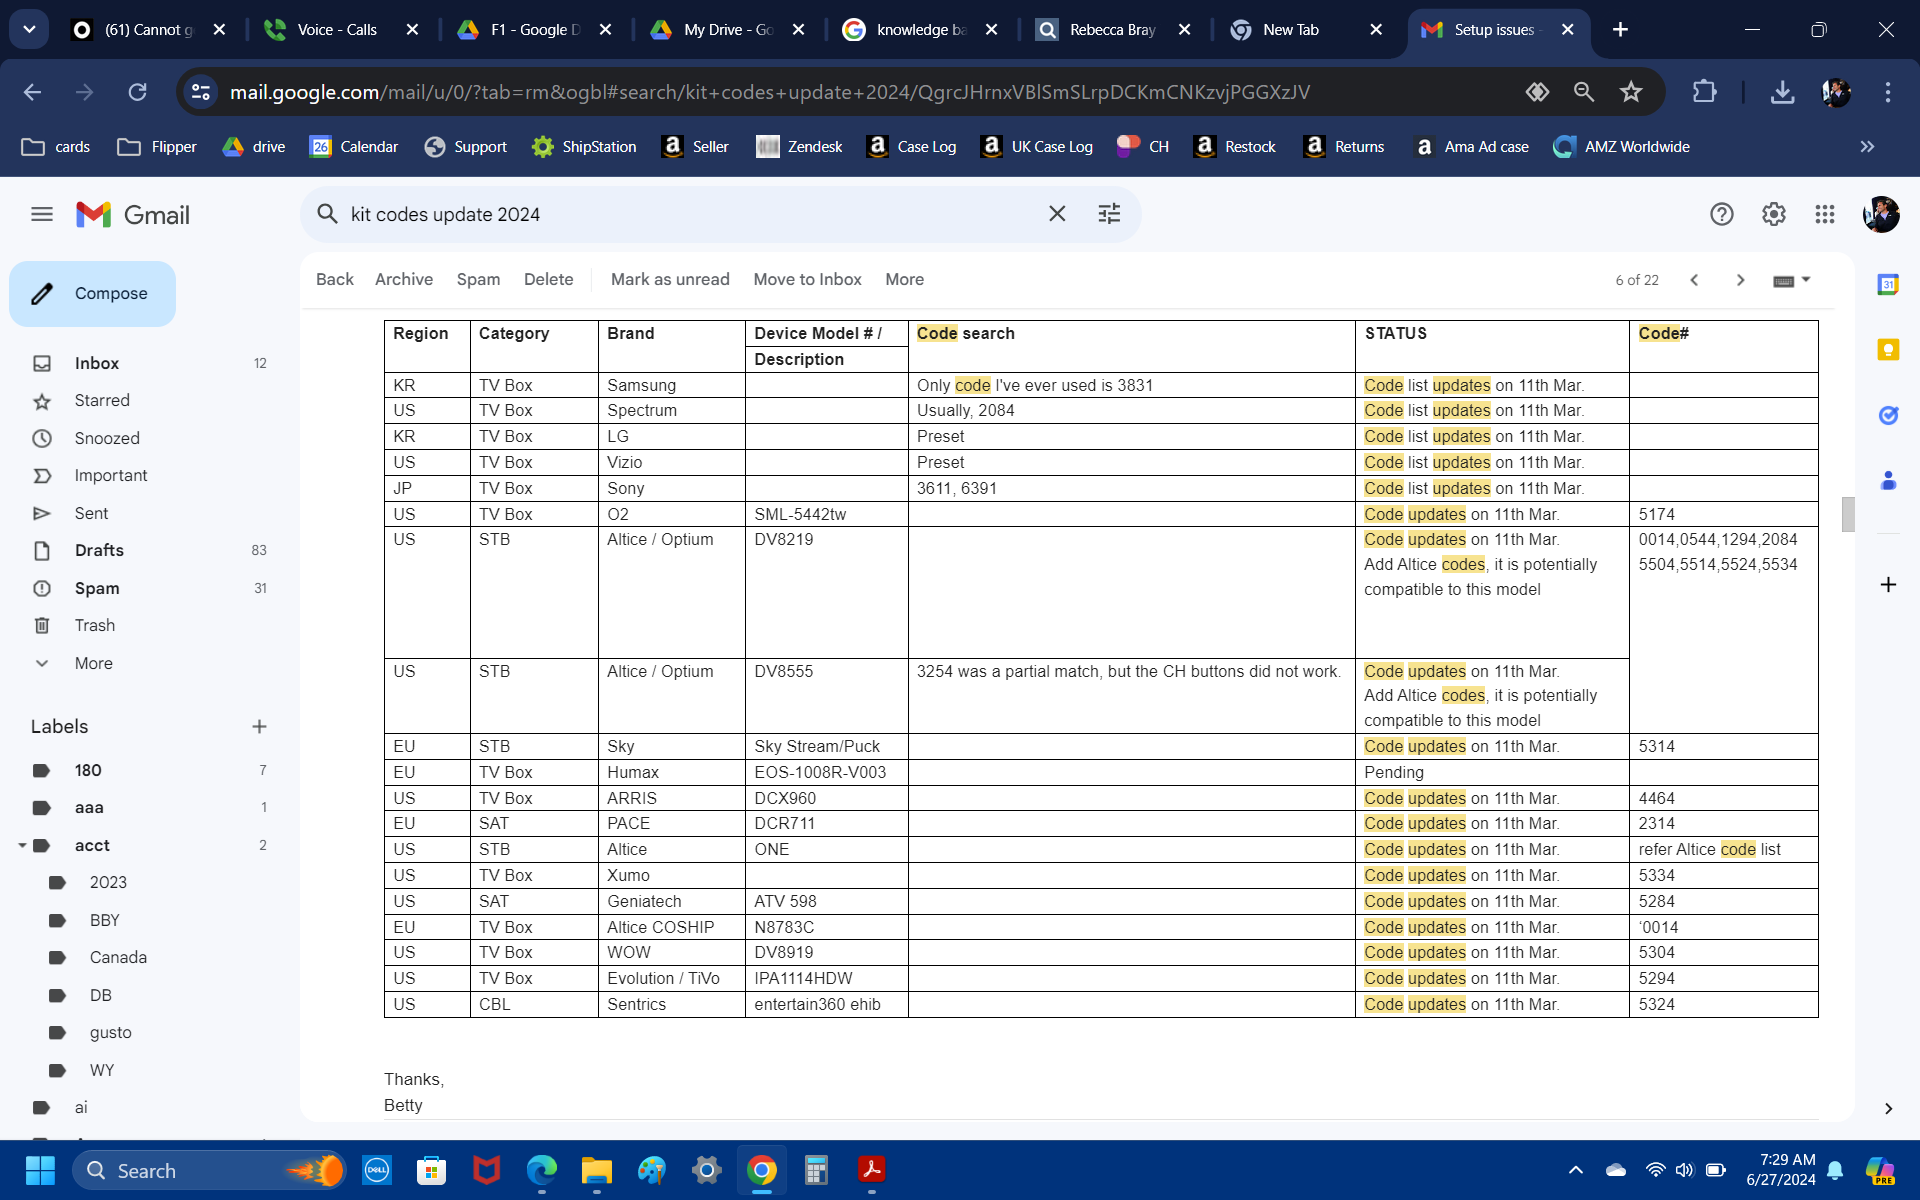1920x1200 pixels.
Task: Open Google Tasks side panel icon
Action: click(x=1888, y=415)
